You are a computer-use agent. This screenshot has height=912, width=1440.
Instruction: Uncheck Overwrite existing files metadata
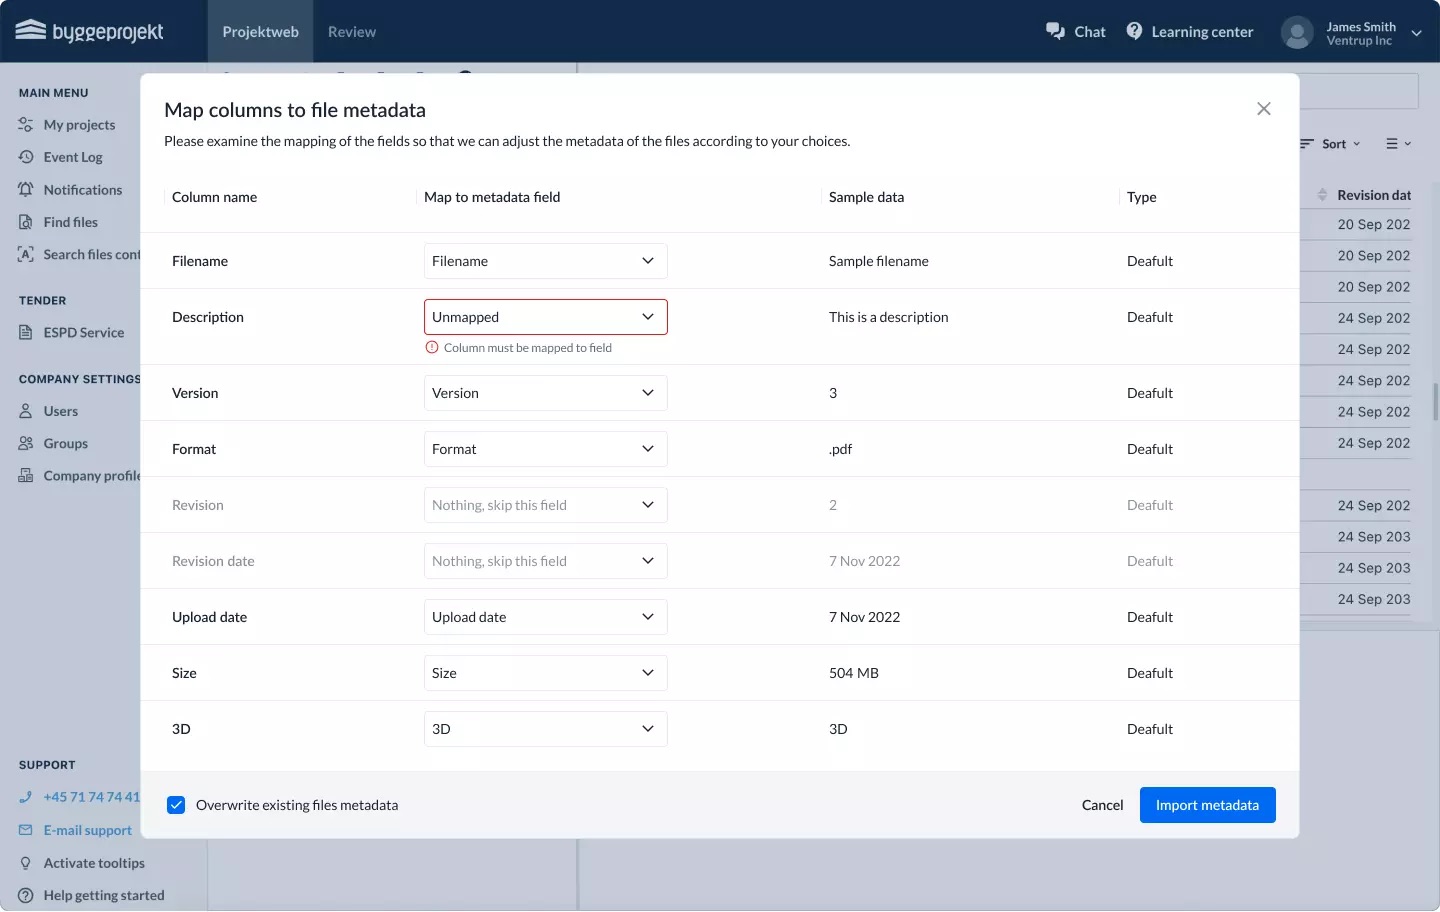tap(176, 805)
